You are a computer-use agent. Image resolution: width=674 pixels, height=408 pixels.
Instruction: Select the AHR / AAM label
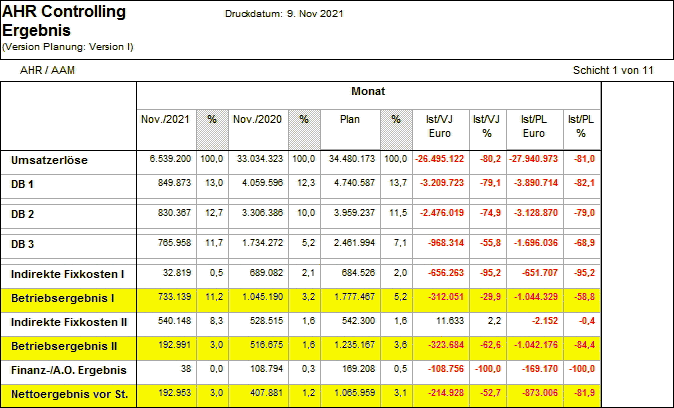coord(47,71)
